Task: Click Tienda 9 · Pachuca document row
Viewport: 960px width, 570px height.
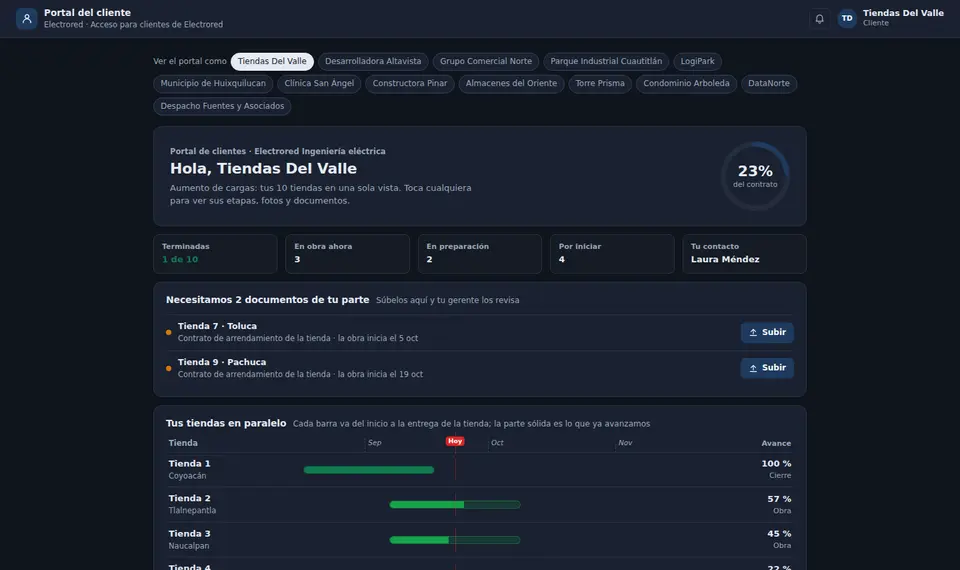Action: (479, 368)
